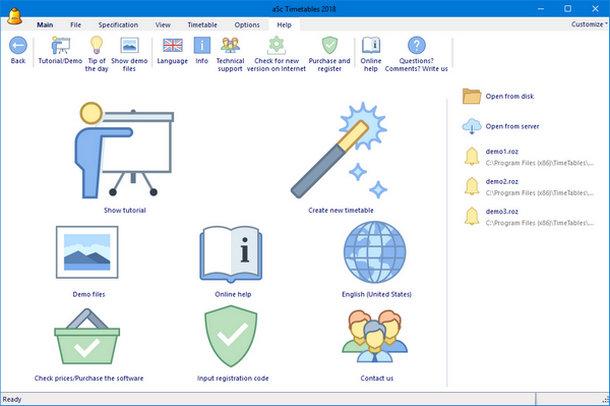The height and width of the screenshot is (406, 610).
Task: Show the Tip of the day
Action: (x=96, y=54)
